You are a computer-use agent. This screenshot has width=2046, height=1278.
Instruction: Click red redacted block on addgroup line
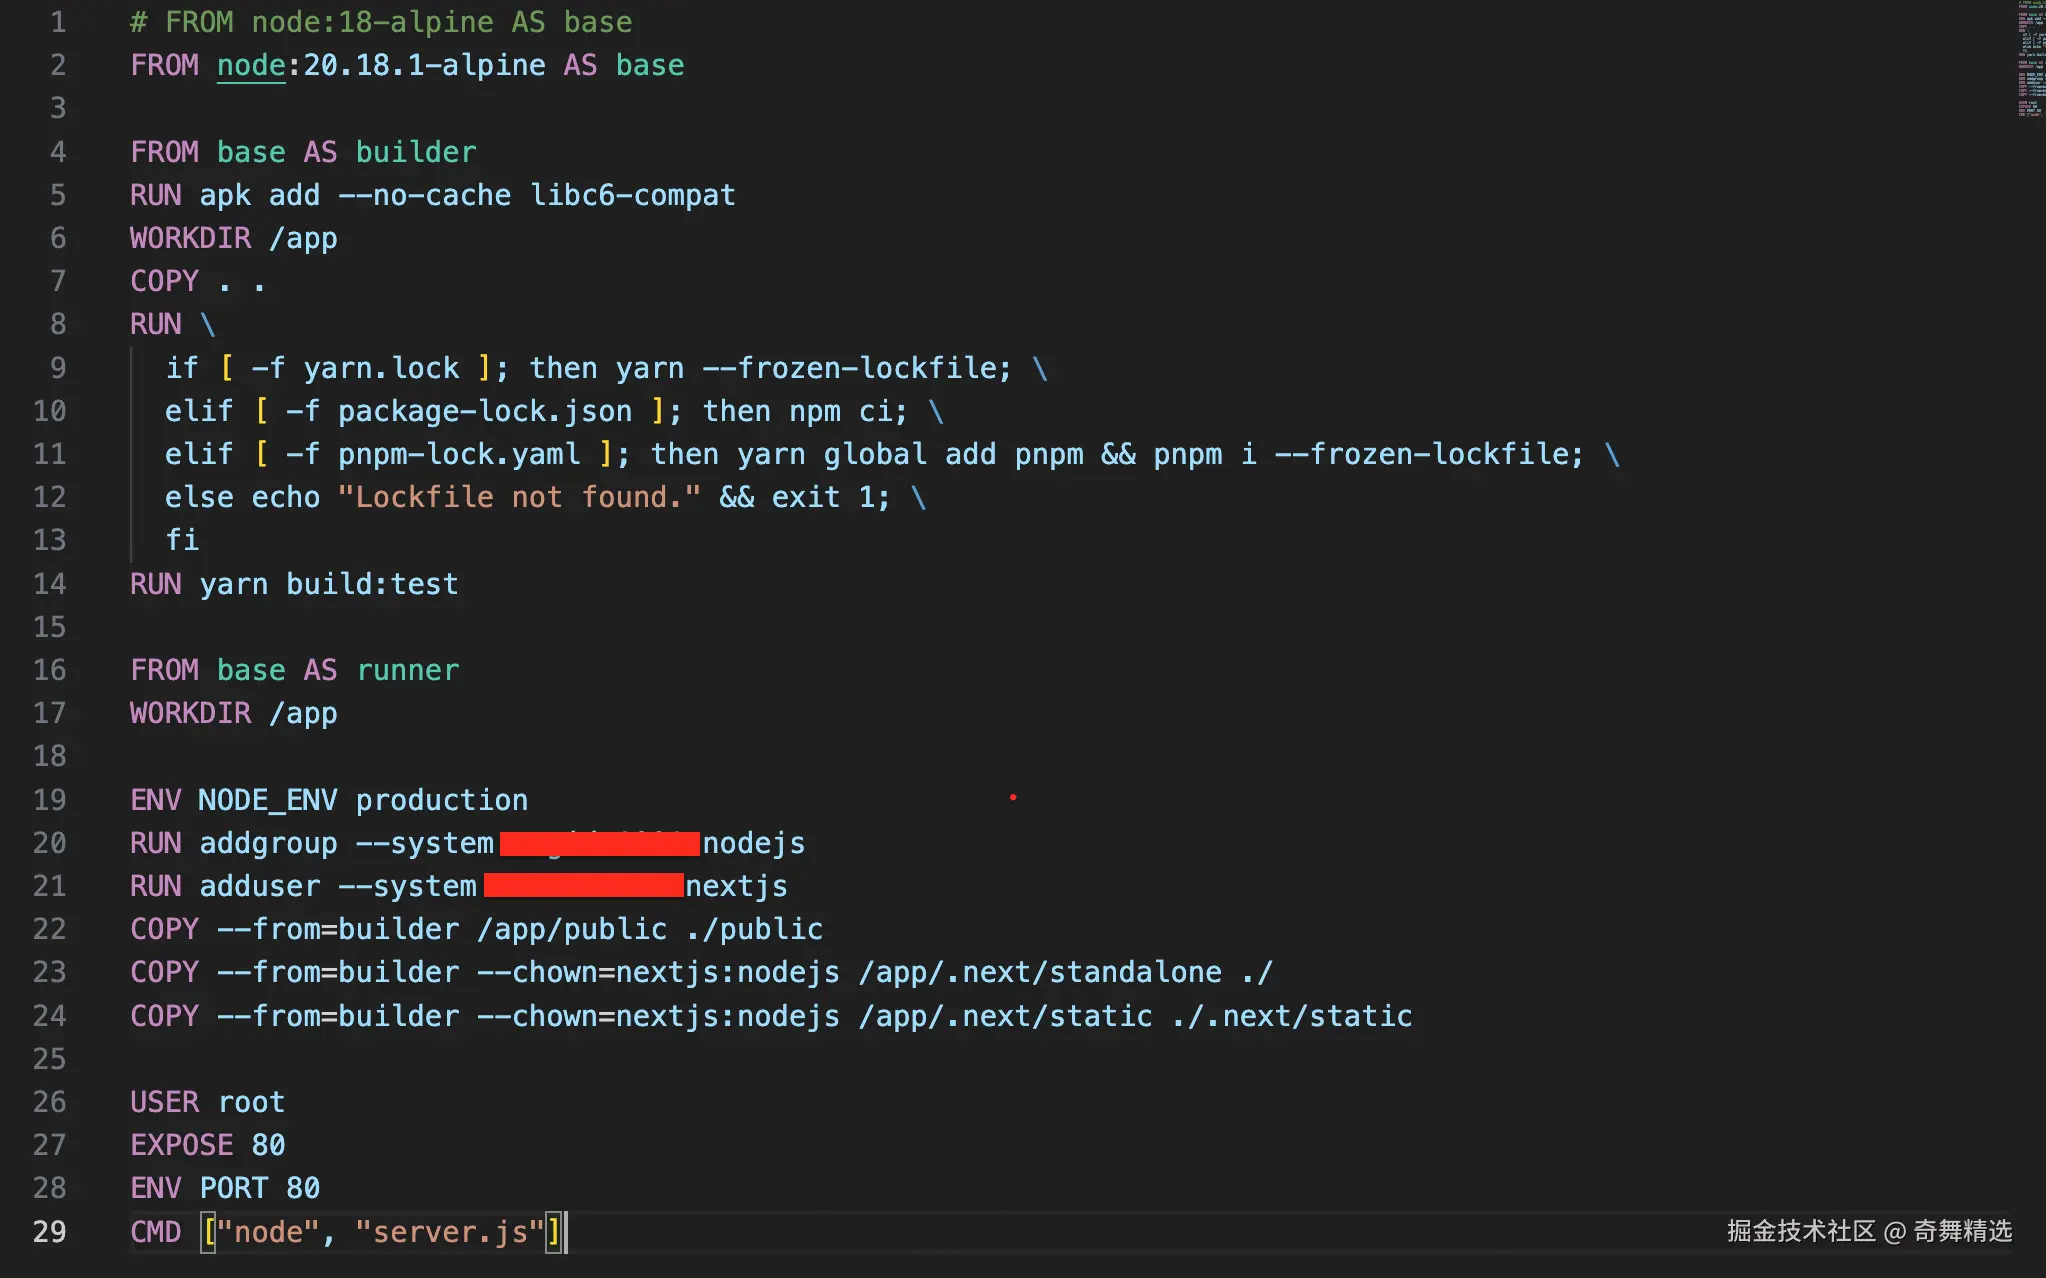coord(599,844)
